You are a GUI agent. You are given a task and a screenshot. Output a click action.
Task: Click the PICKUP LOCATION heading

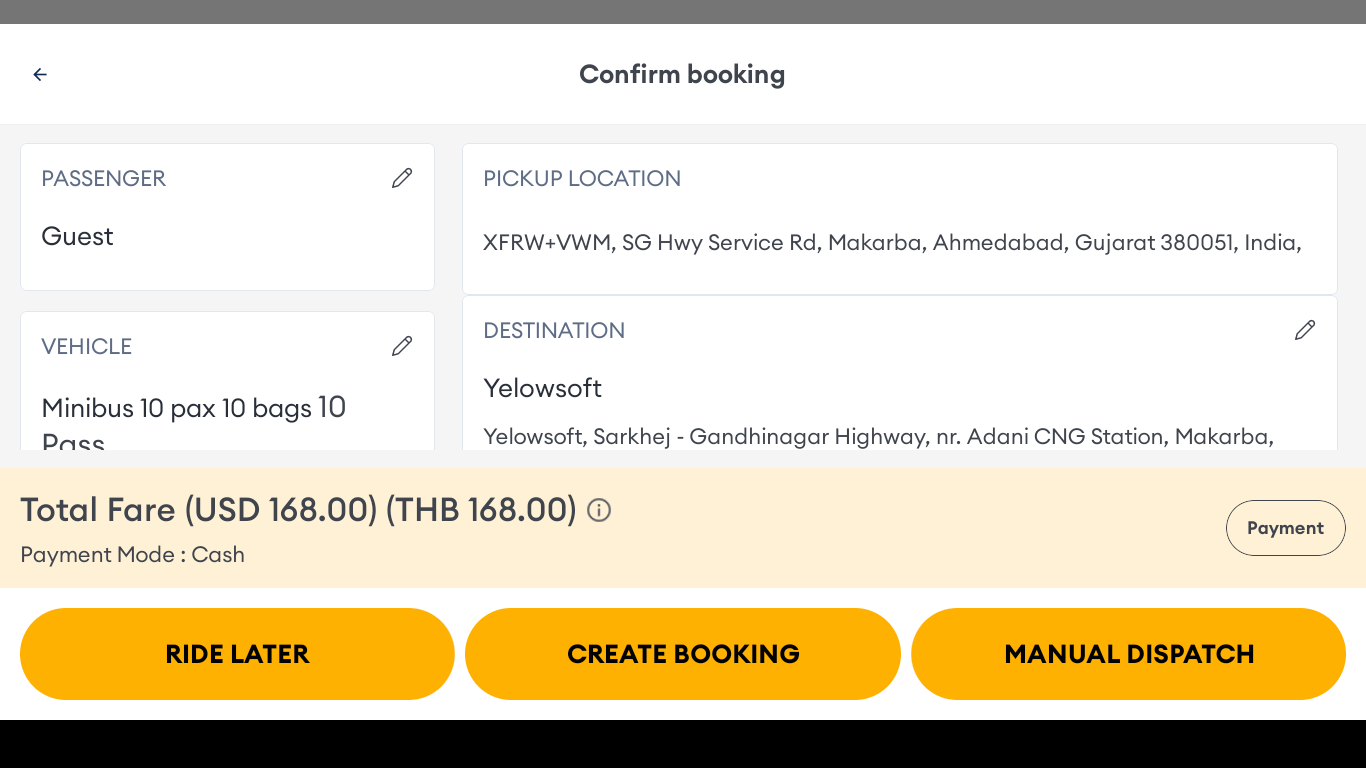[582, 179]
